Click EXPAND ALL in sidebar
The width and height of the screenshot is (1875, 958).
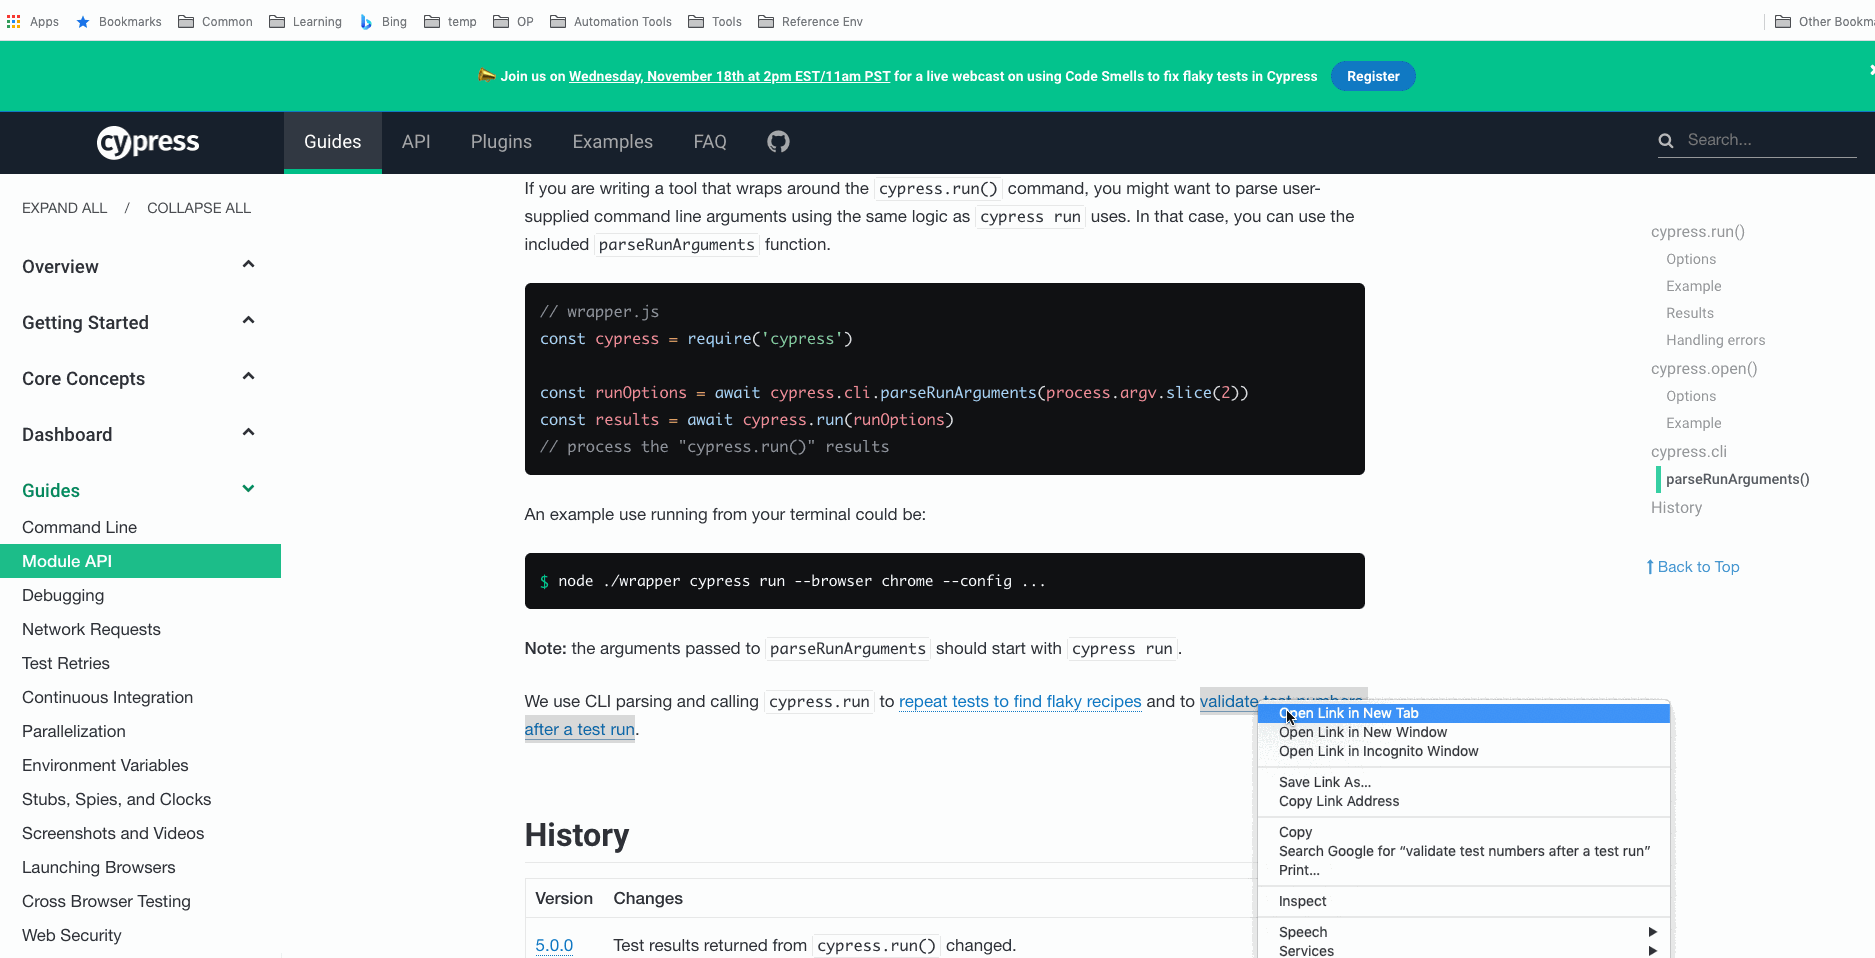click(64, 208)
